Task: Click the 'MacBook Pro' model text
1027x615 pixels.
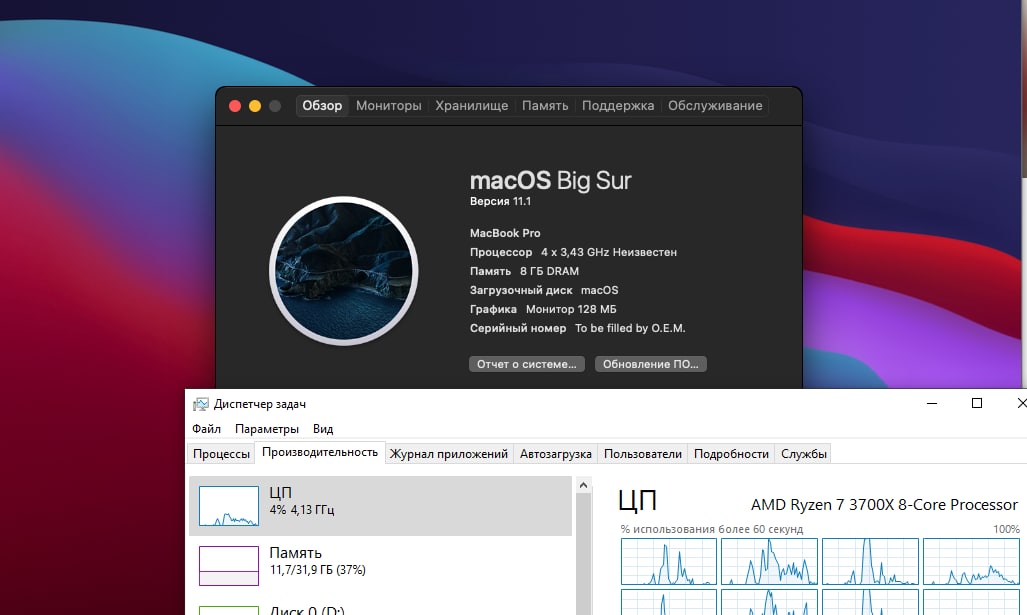Action: 505,233
